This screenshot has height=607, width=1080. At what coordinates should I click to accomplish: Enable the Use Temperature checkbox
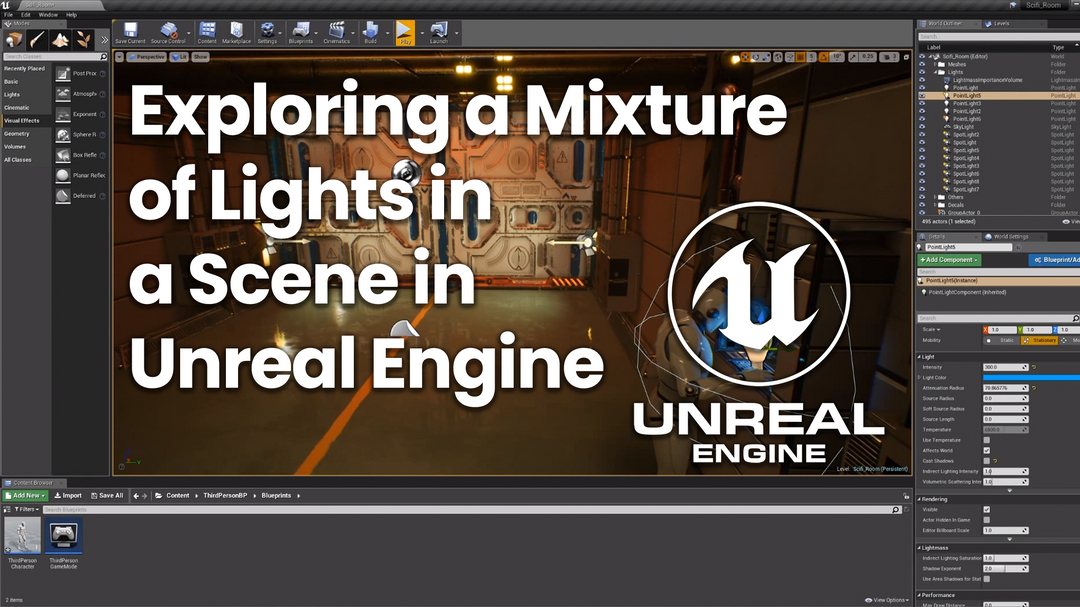click(986, 440)
